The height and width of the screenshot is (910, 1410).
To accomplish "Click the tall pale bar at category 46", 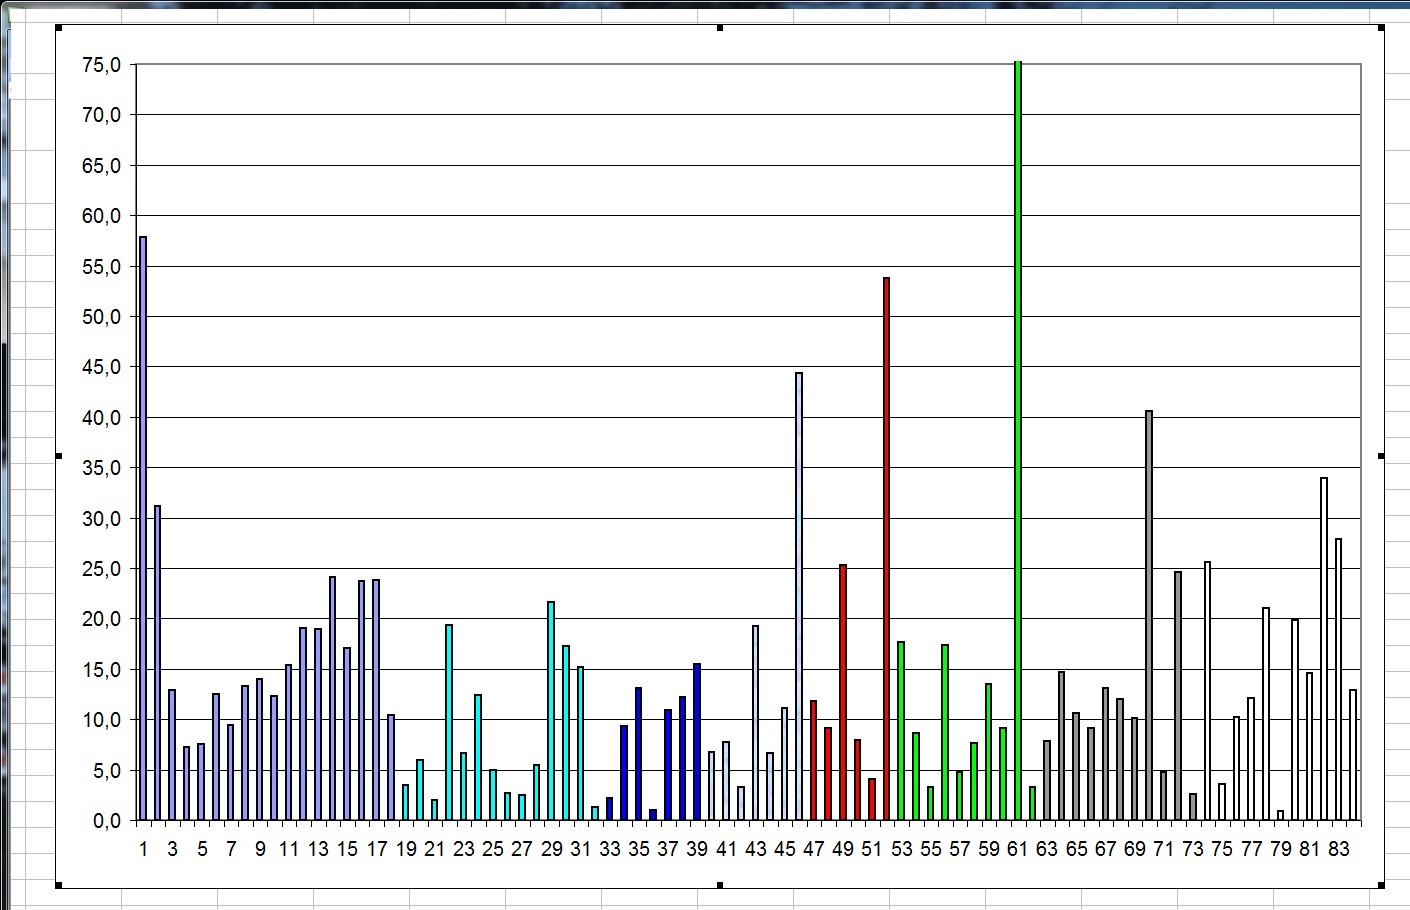I will point(799,596).
